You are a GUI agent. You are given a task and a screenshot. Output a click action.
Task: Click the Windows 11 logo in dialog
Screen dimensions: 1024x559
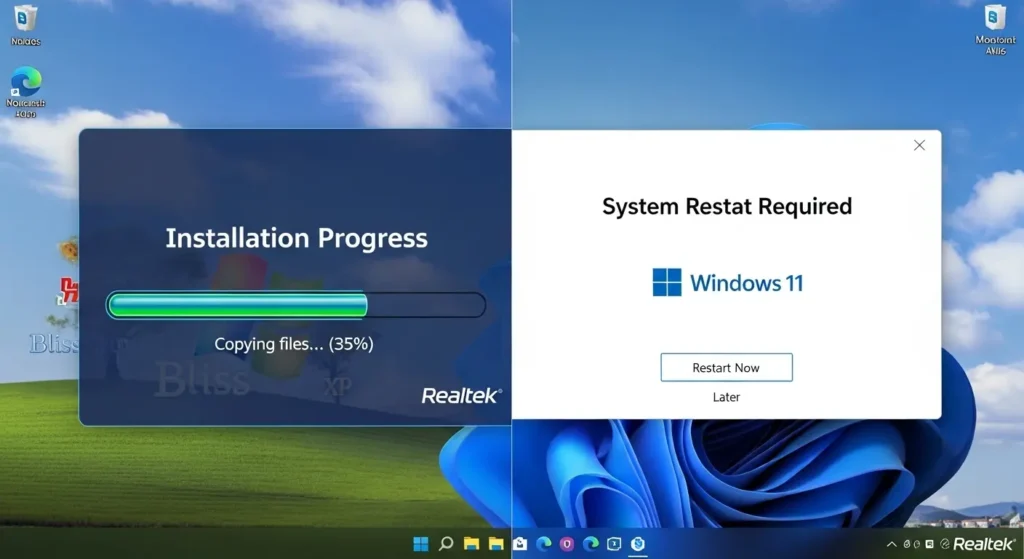coord(728,283)
